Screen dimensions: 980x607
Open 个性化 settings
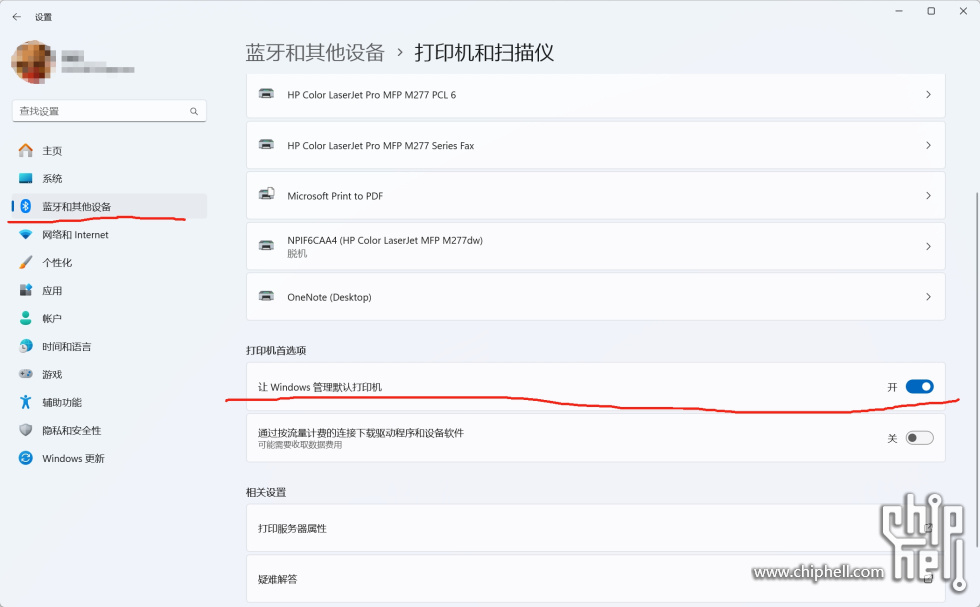(x=109, y=263)
